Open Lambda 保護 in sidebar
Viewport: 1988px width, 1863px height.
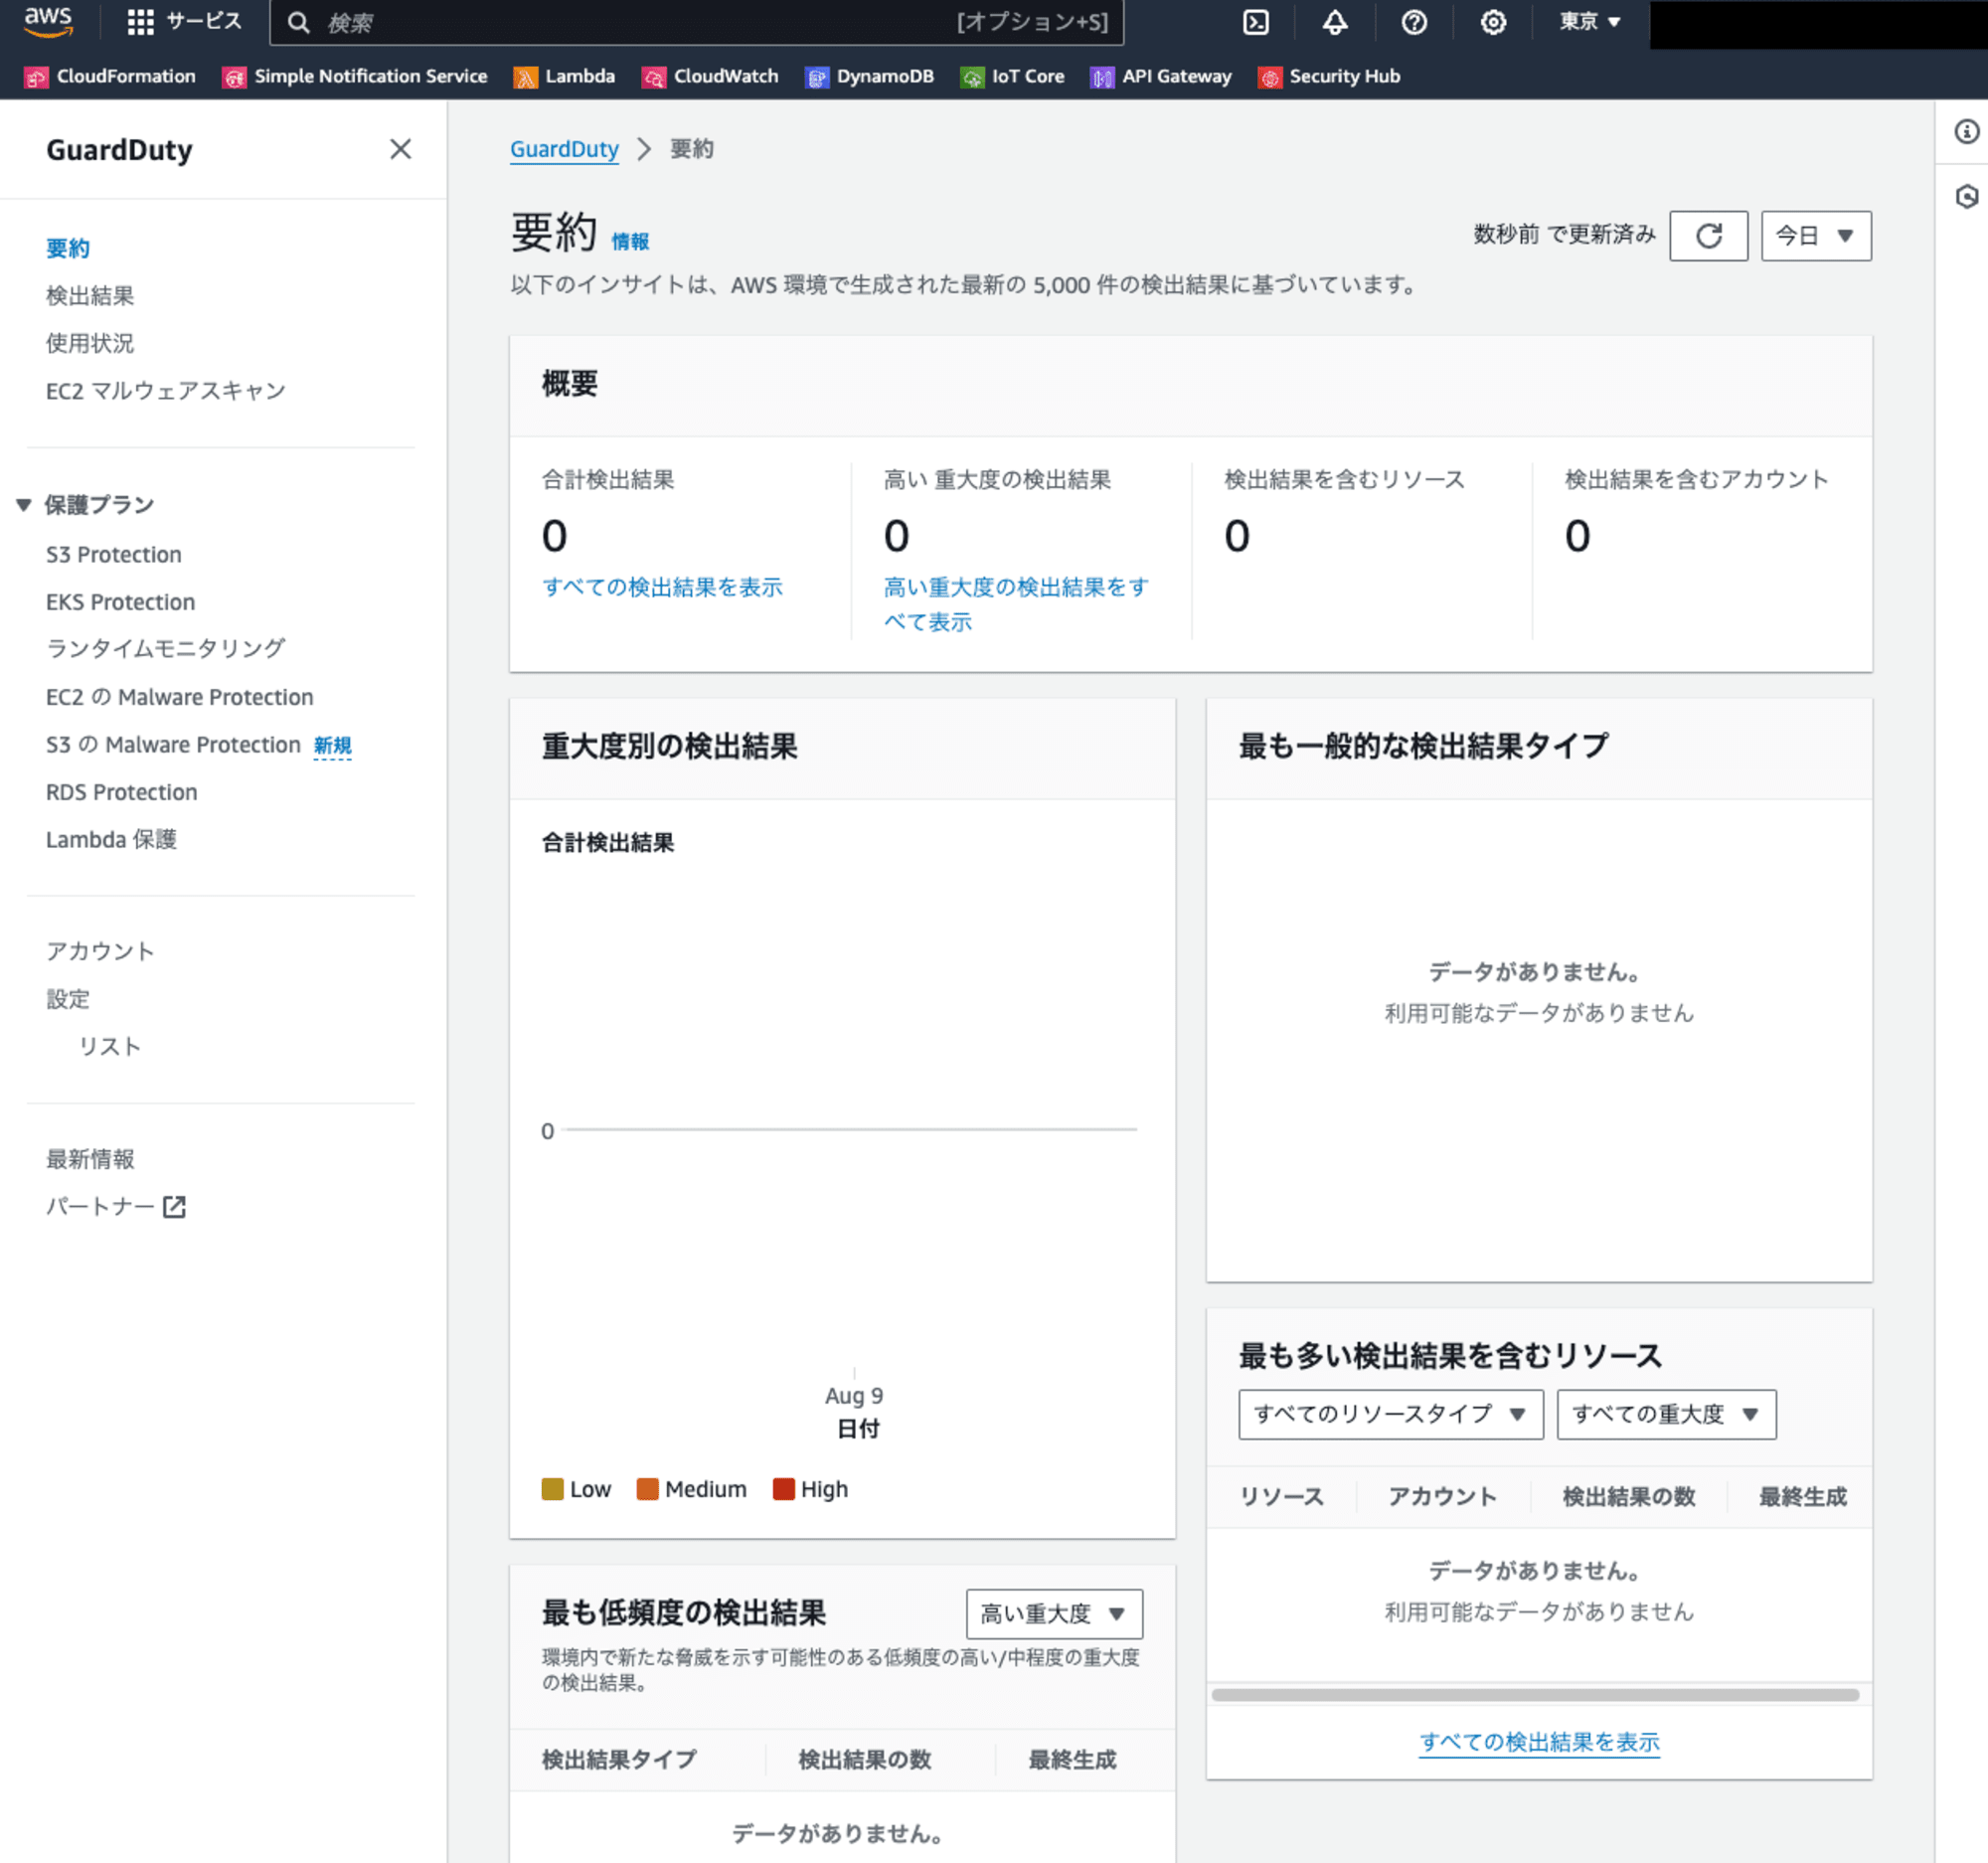pyautogui.click(x=111, y=839)
